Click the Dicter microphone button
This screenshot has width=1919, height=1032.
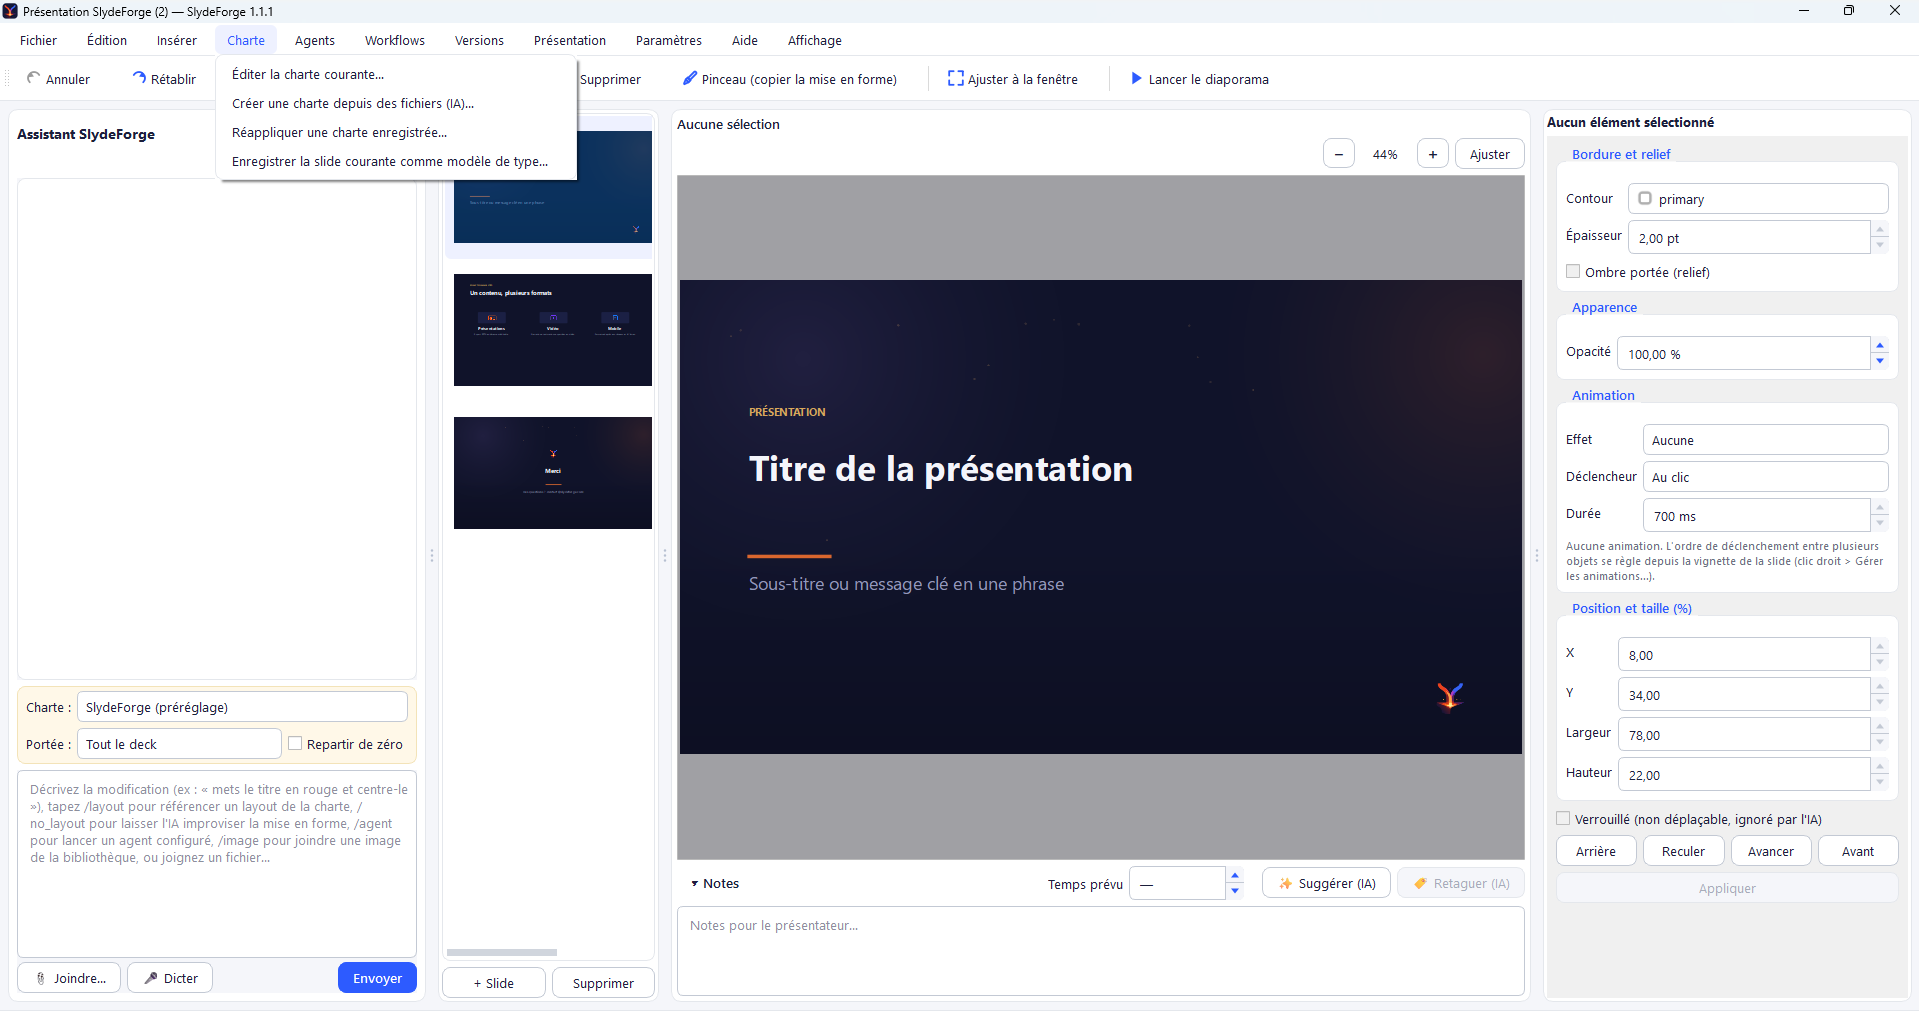pyautogui.click(x=170, y=978)
